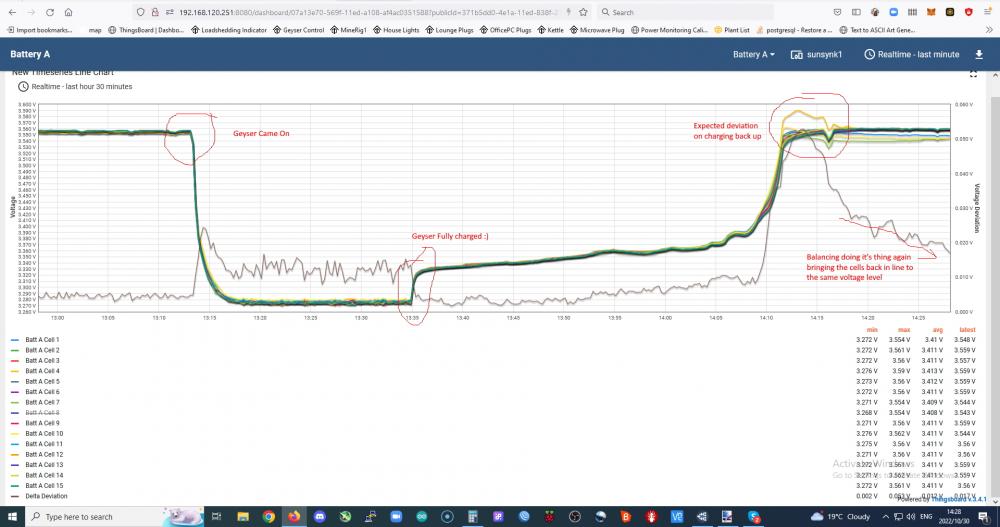
Task: Bookmark this page with the star icon
Action: pos(583,12)
